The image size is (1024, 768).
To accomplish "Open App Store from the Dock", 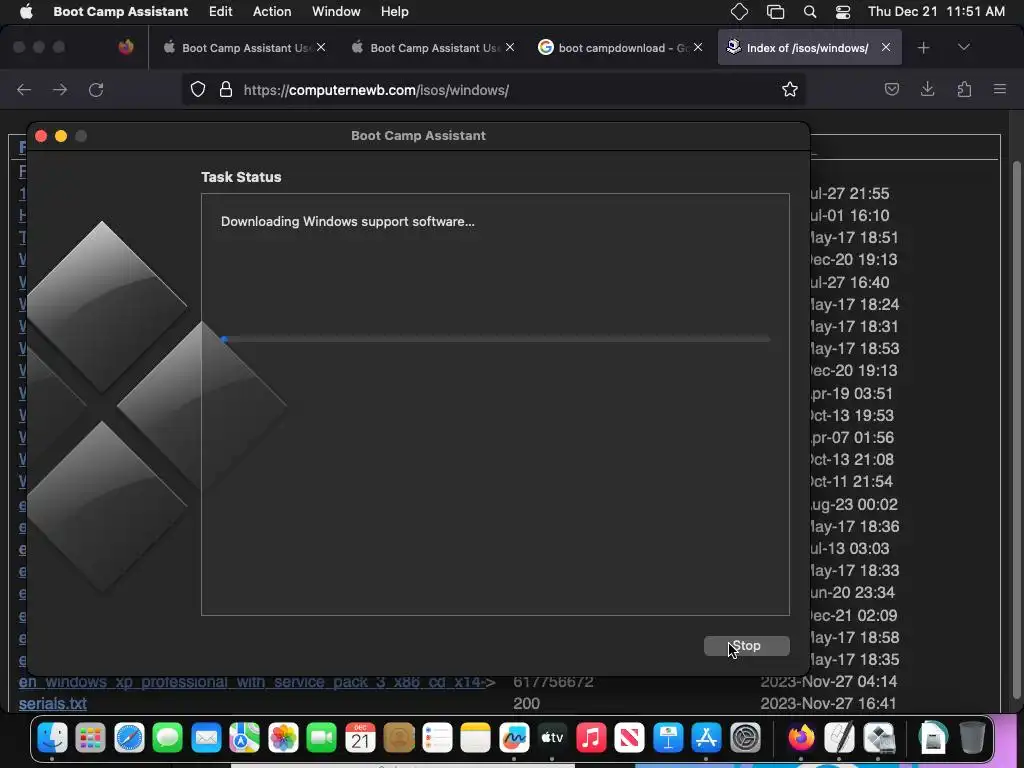I will pyautogui.click(x=707, y=739).
